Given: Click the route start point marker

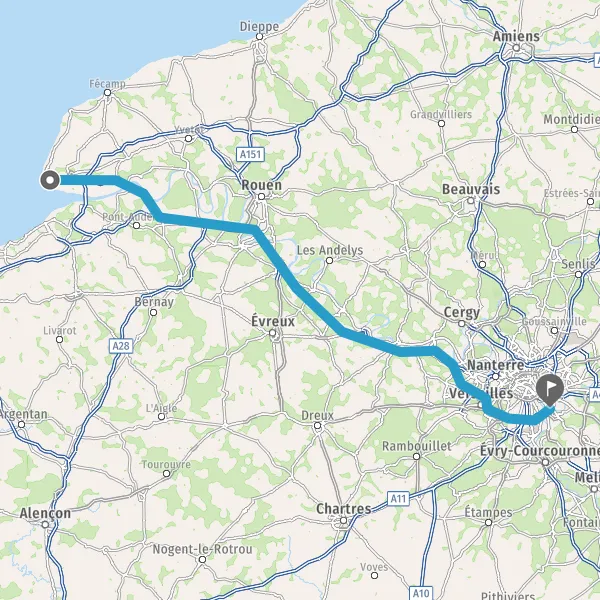Looking at the screenshot, I should click(50, 180).
